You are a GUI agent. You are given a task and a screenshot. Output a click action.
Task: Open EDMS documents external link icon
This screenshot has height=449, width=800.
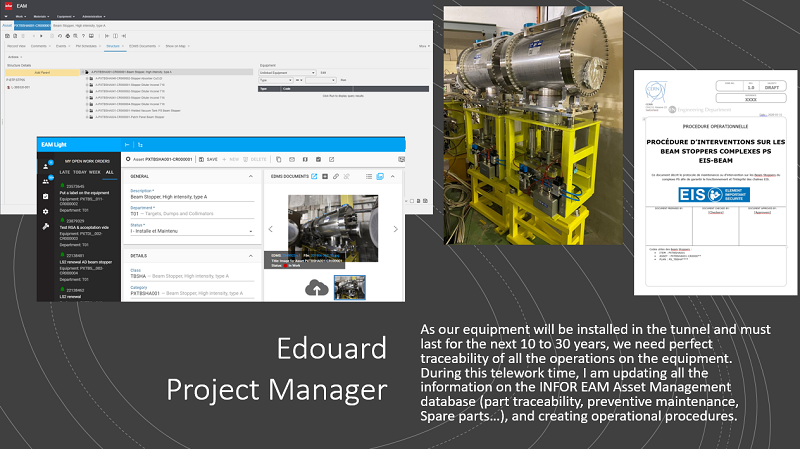tap(314, 177)
